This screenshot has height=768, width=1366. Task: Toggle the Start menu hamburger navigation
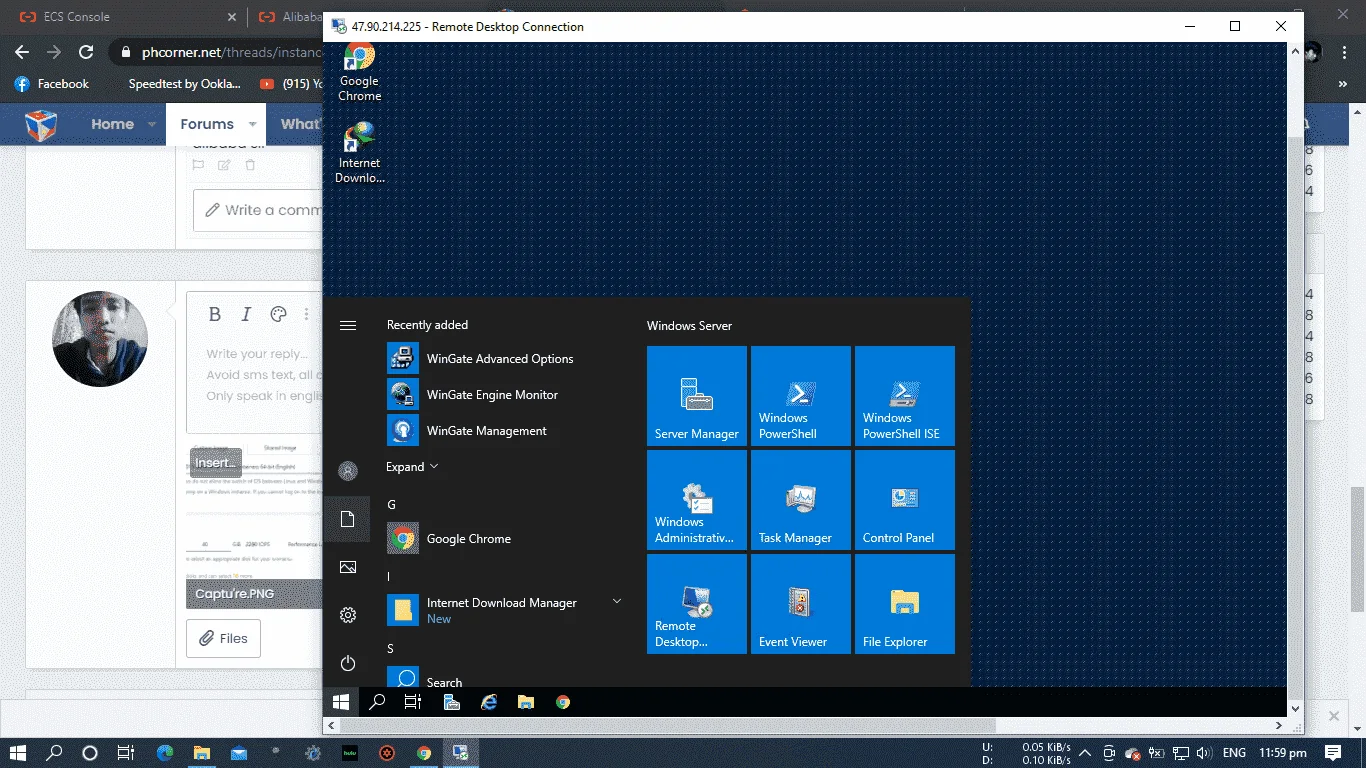point(348,325)
